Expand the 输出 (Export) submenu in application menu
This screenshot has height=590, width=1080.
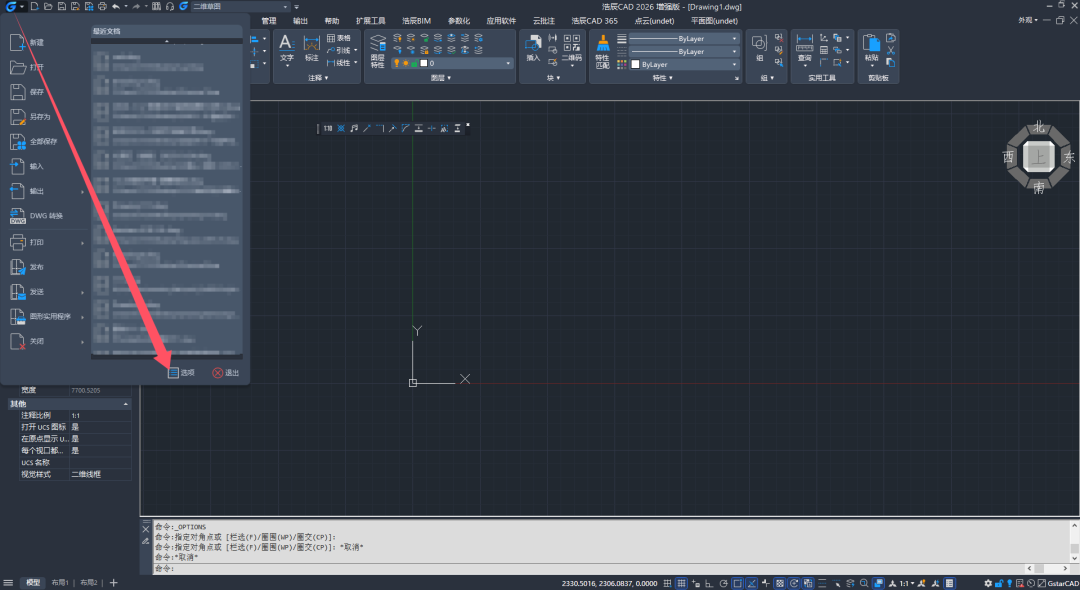(x=82, y=191)
